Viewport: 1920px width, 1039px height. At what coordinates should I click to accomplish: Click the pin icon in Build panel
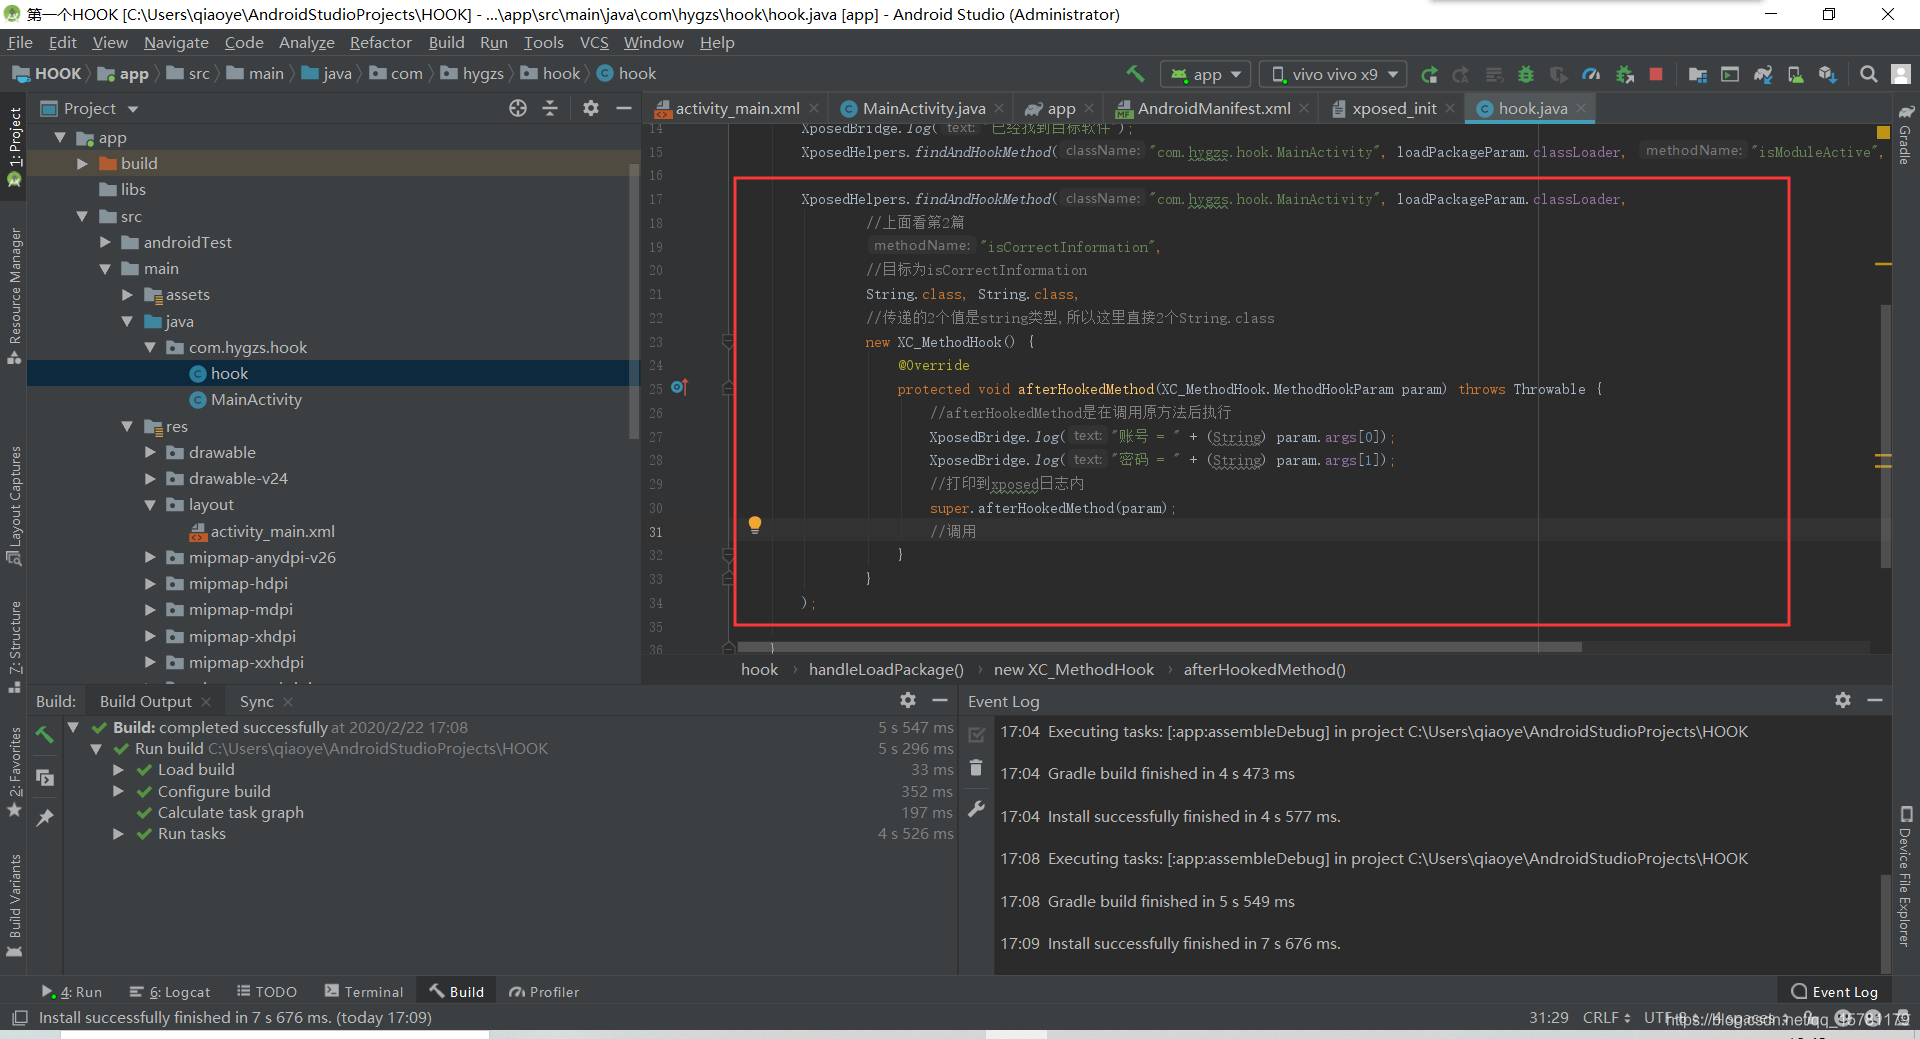click(44, 817)
